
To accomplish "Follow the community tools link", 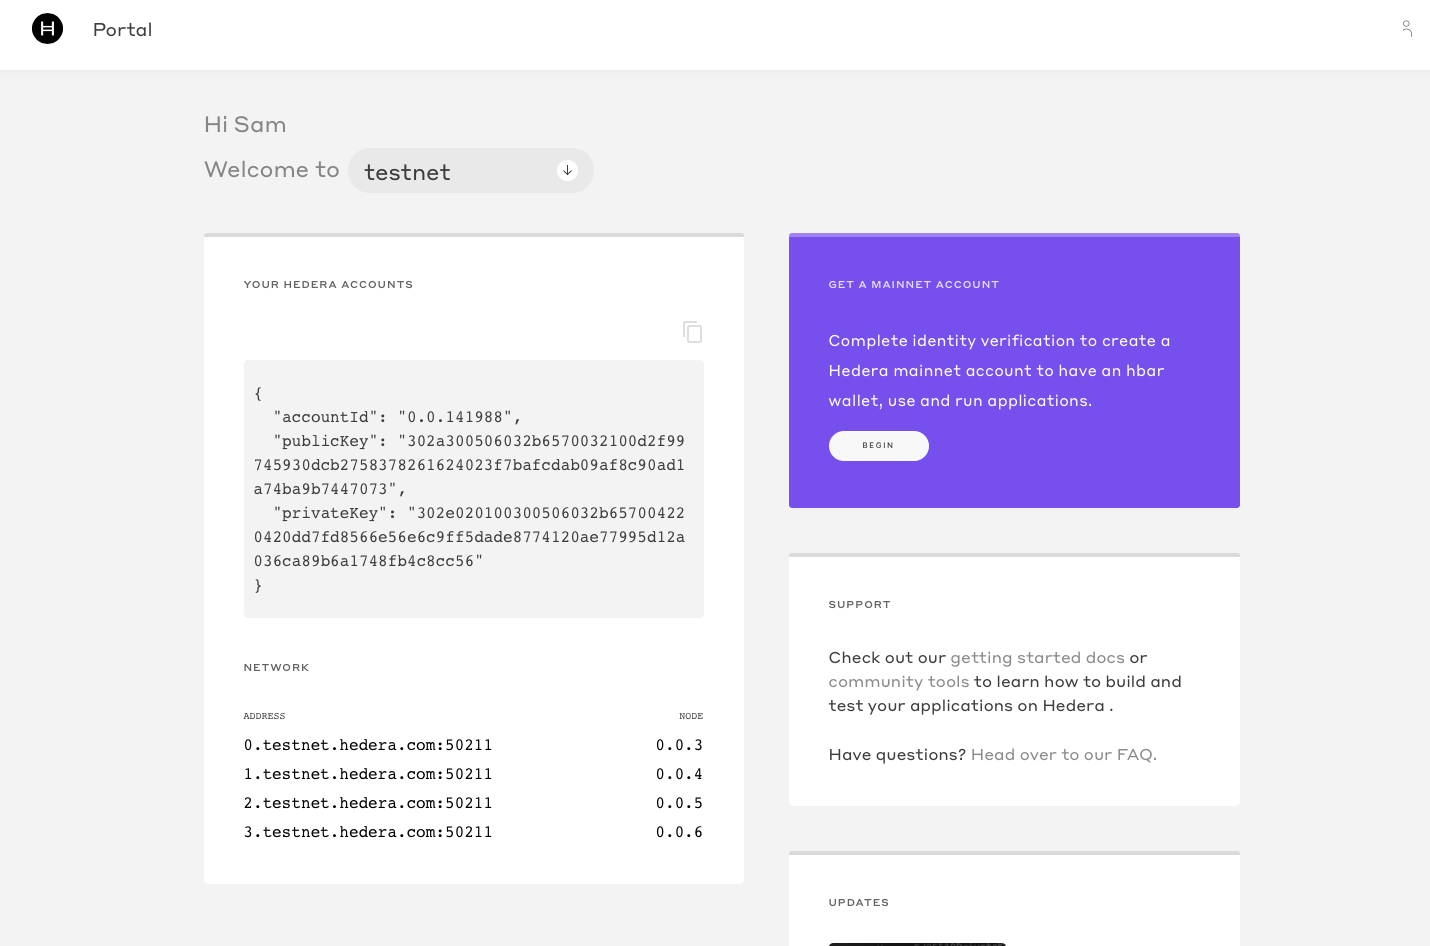I will point(899,682).
